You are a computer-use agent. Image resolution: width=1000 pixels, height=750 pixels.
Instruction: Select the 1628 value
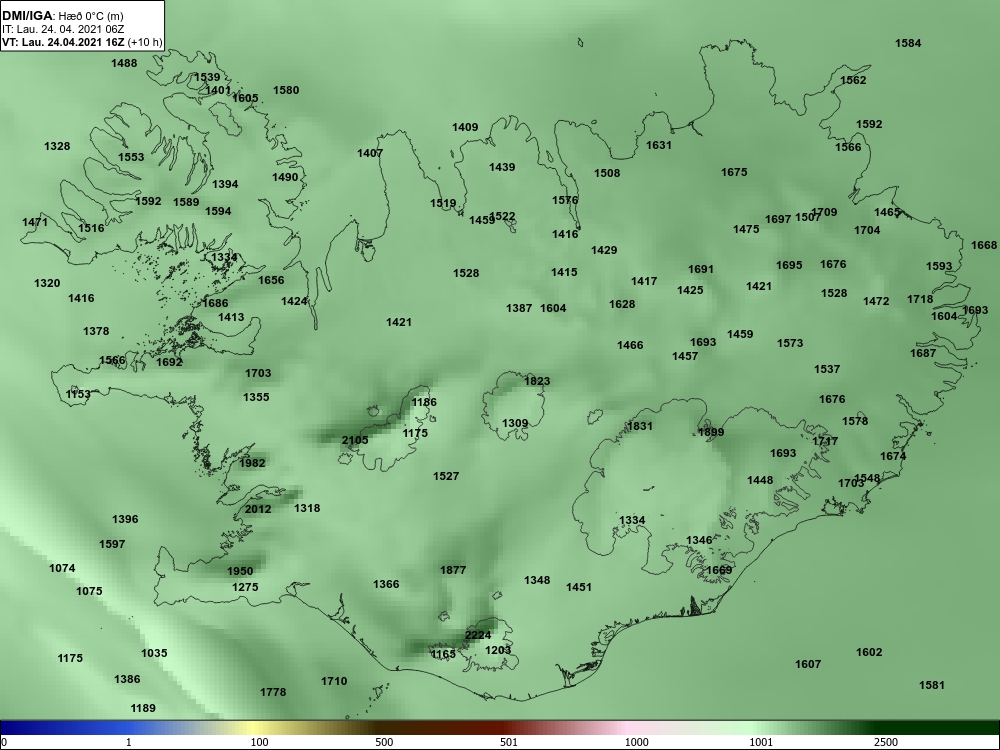click(622, 304)
